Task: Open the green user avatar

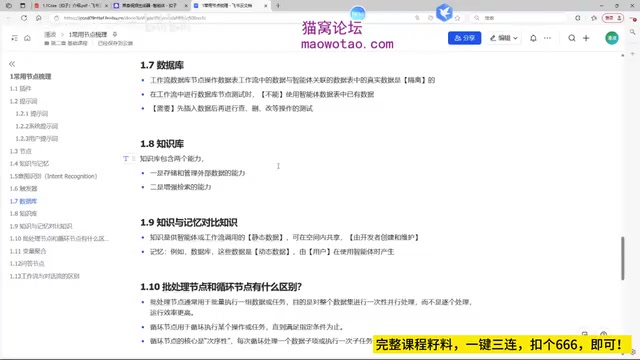Action: coord(611,38)
